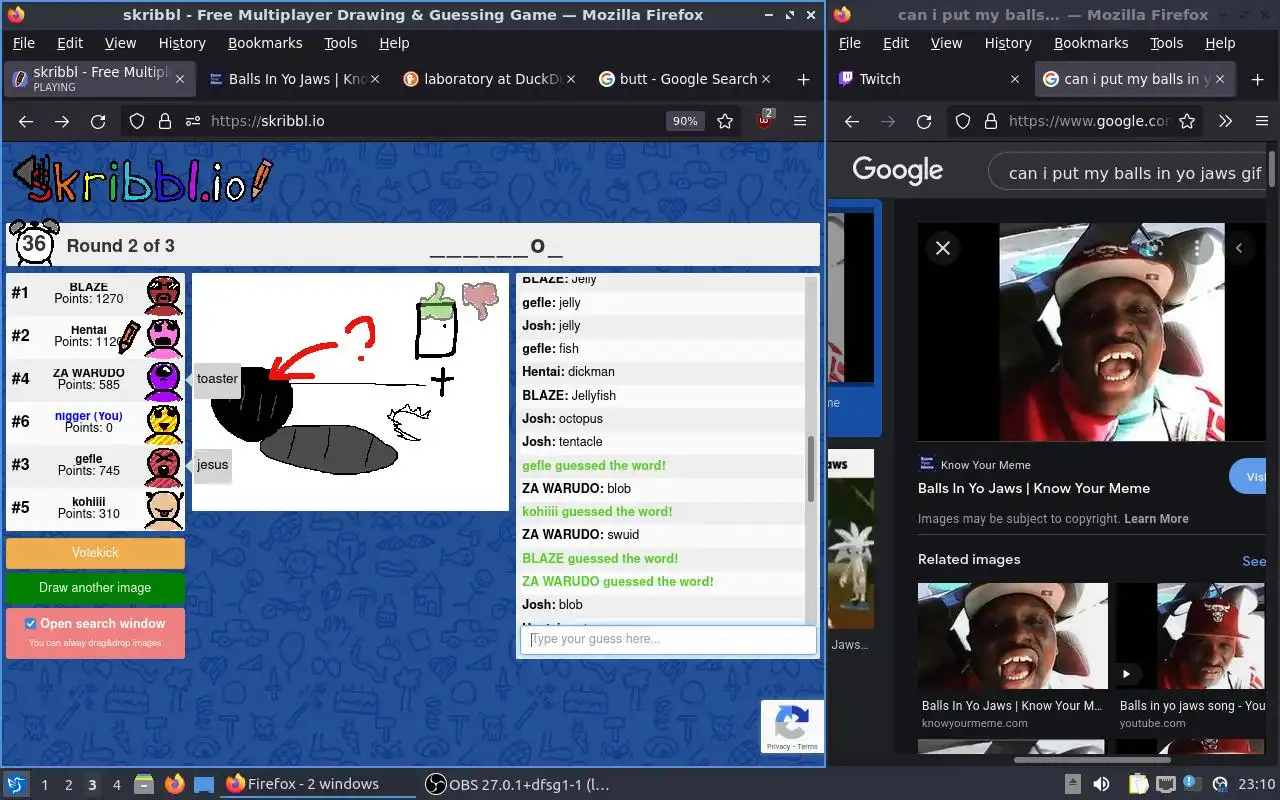Click the 'Learn More' copyright link
Image resolution: width=1280 pixels, height=800 pixels.
pyautogui.click(x=1156, y=519)
